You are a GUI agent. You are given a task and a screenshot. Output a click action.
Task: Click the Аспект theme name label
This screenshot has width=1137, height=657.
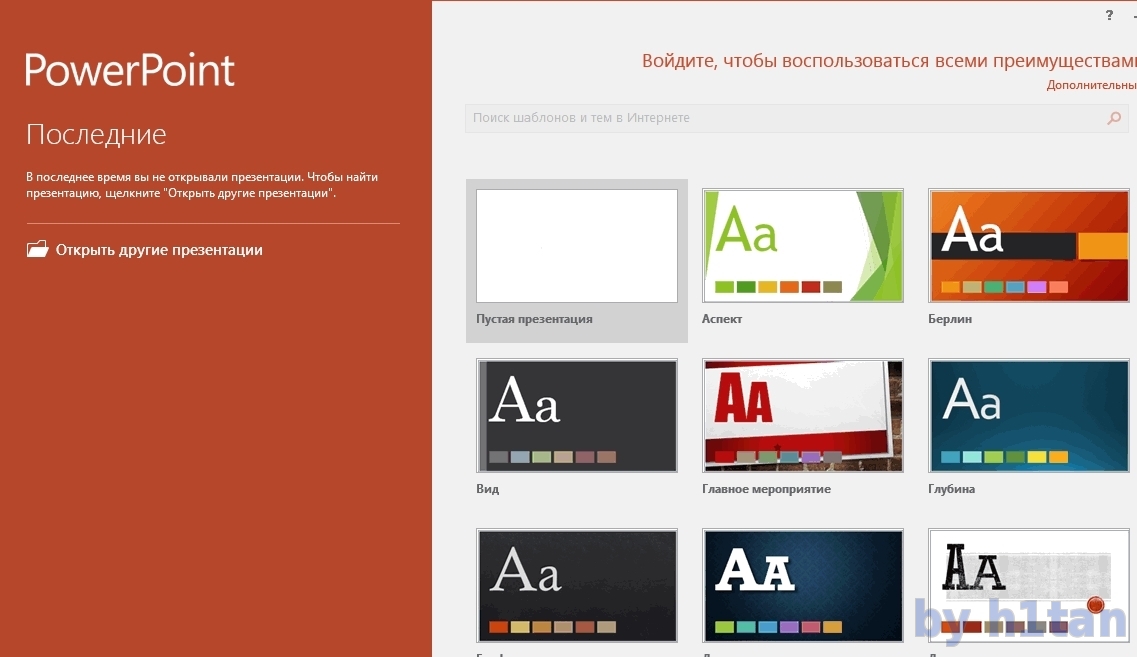coord(722,319)
